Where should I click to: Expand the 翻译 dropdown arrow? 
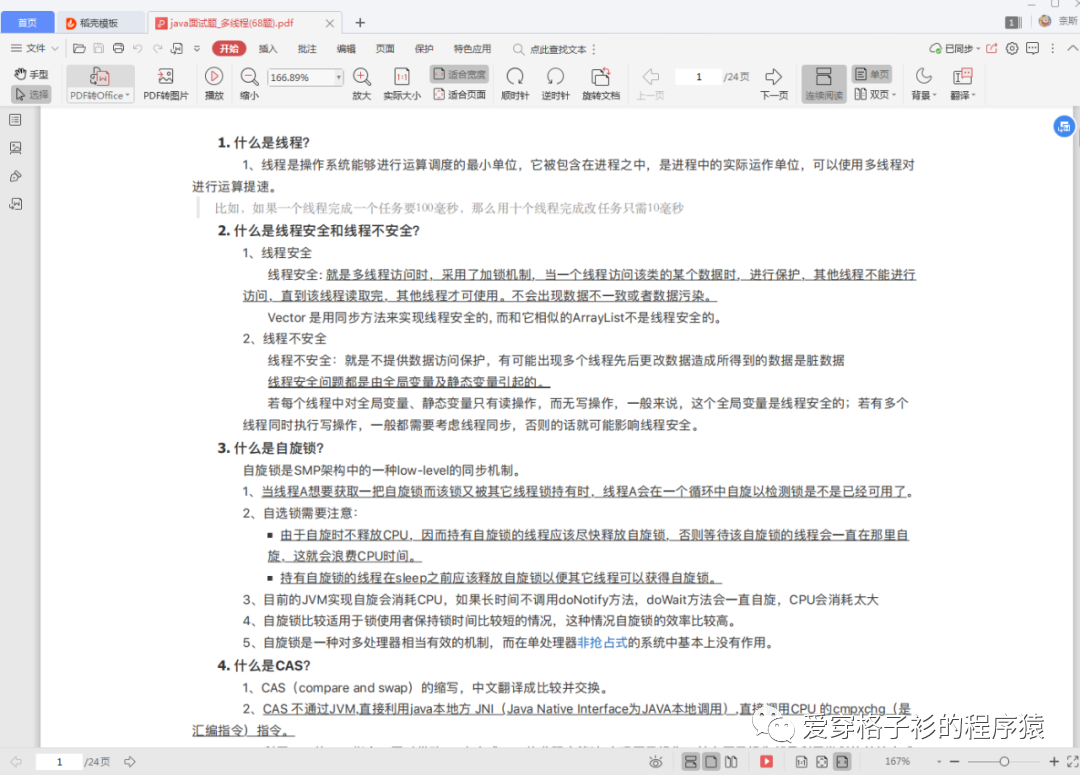click(974, 95)
